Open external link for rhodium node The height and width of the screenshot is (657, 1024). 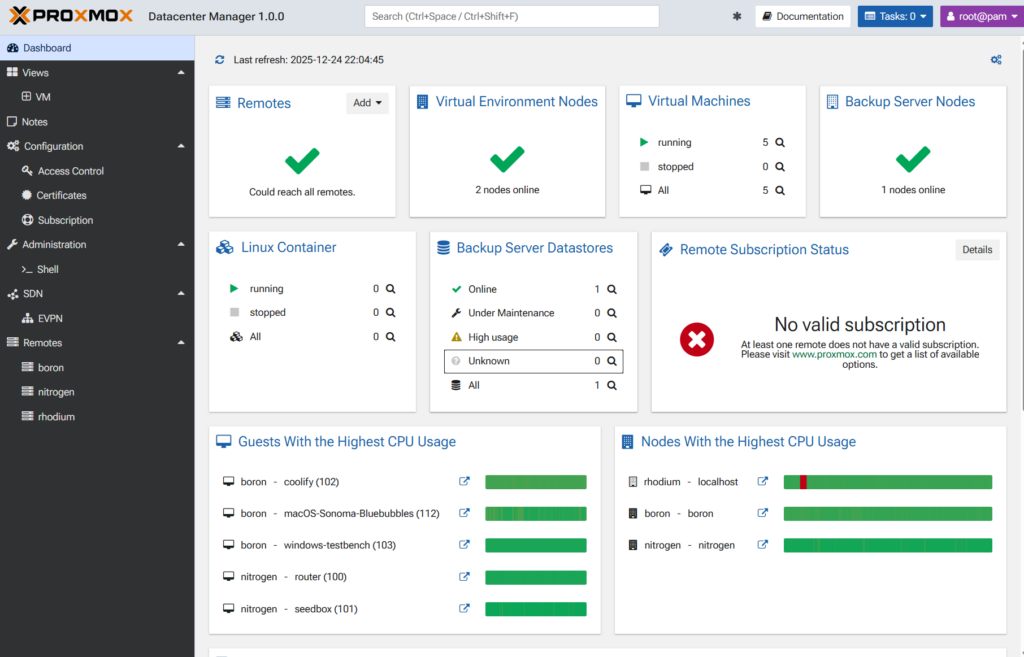click(x=763, y=482)
